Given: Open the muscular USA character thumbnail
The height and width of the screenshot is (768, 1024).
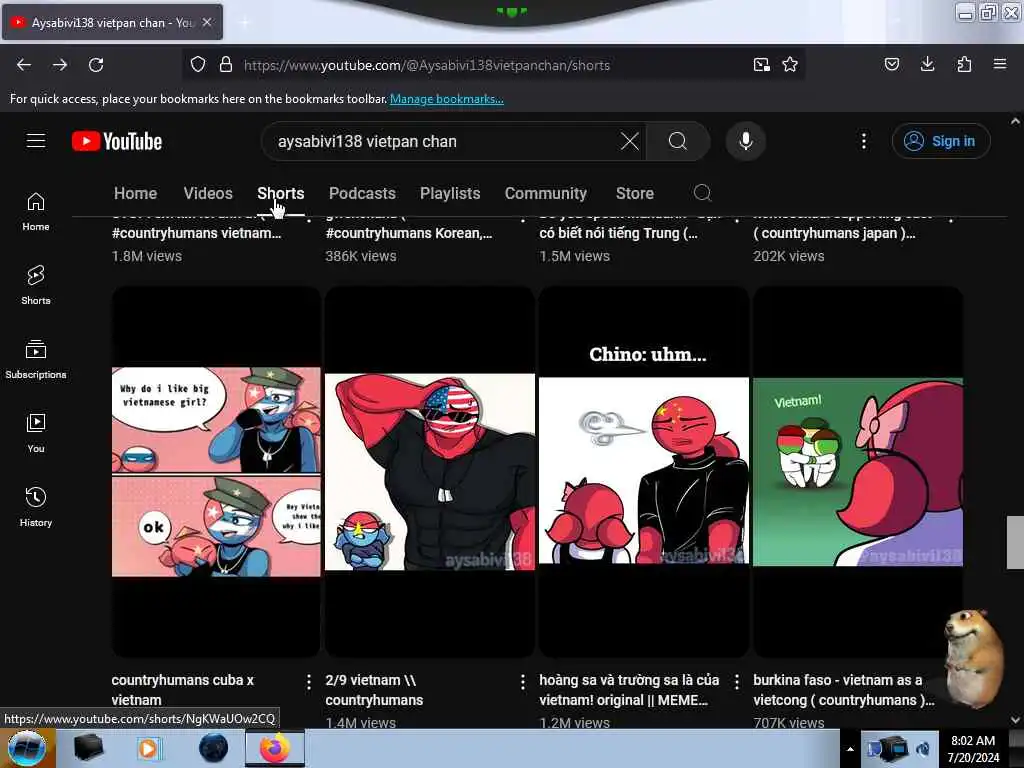Looking at the screenshot, I should coord(430,472).
